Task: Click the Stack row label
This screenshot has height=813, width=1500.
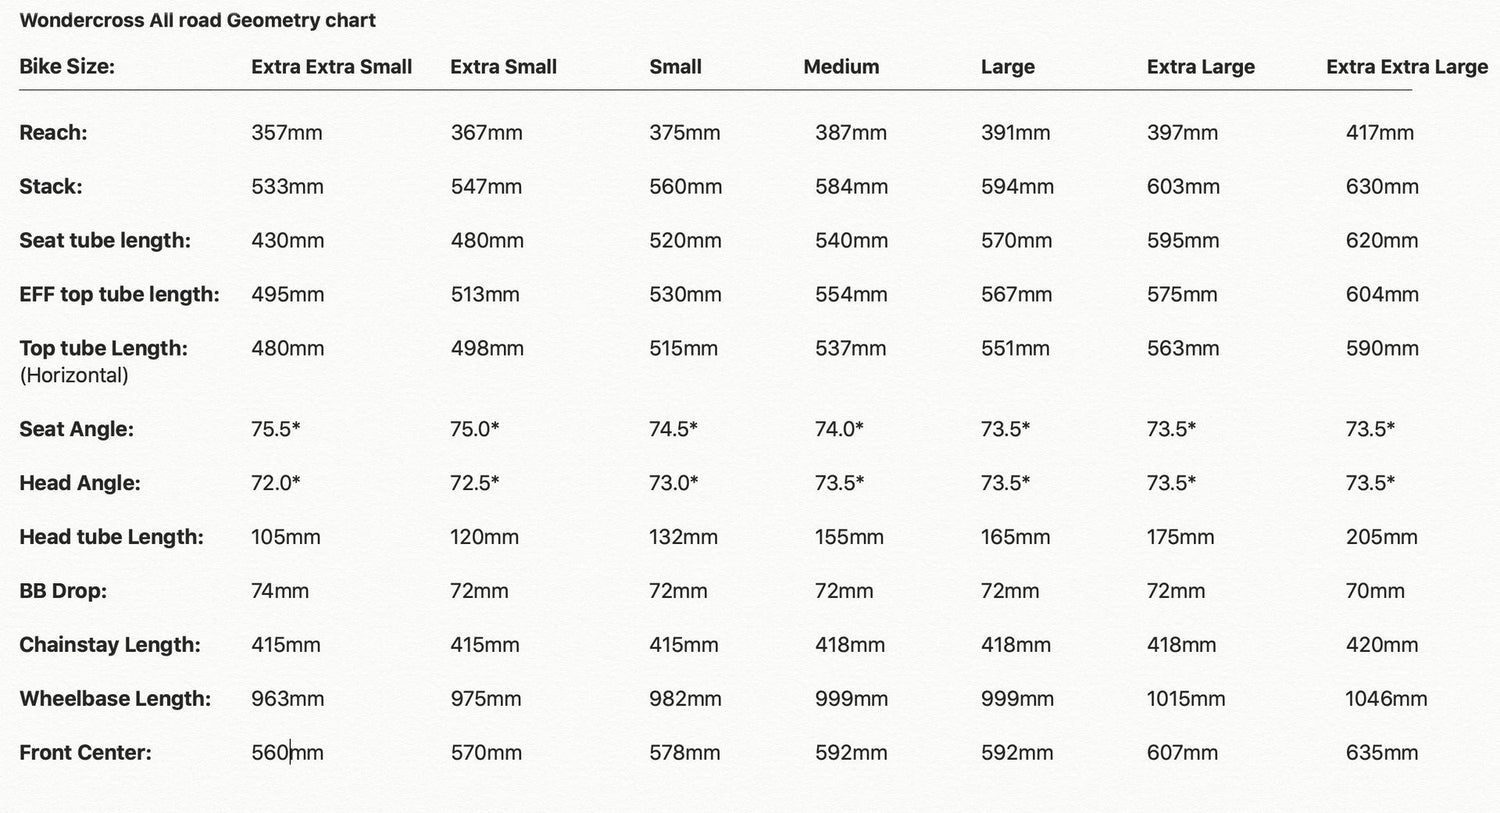Action: point(51,187)
